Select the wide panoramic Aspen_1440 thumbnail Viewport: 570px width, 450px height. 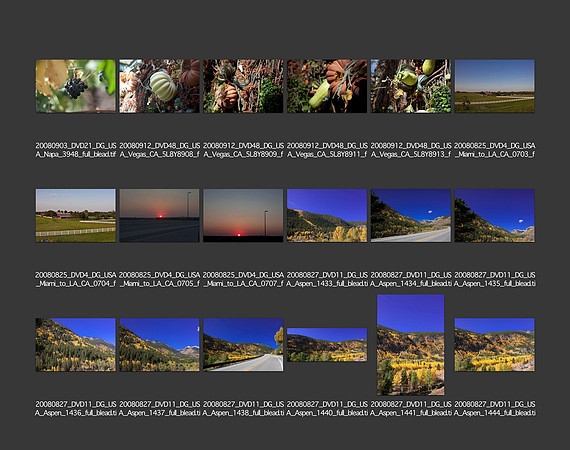327,345
